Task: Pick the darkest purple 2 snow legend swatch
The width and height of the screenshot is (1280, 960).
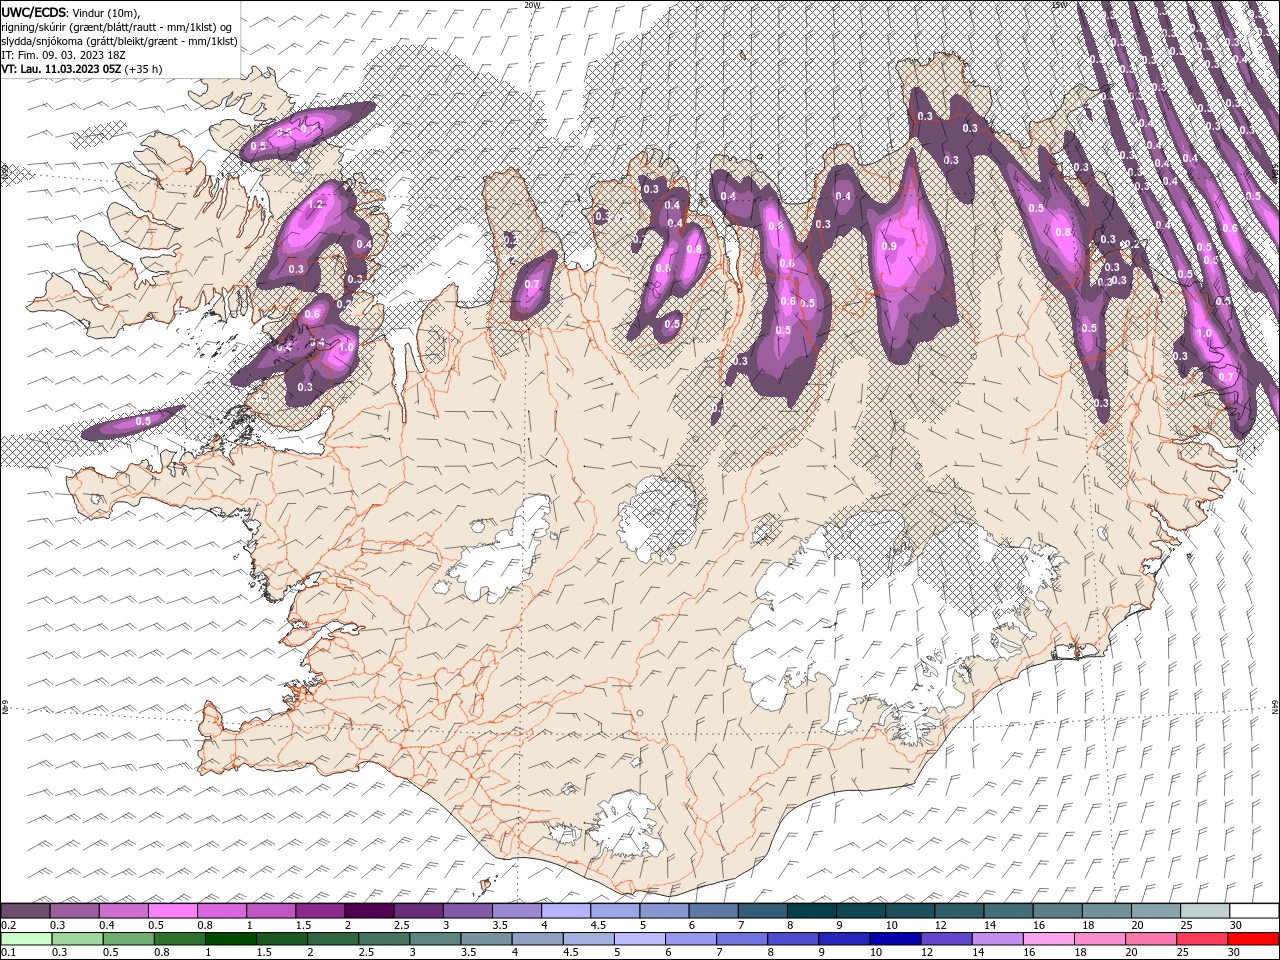Action: coord(369,910)
